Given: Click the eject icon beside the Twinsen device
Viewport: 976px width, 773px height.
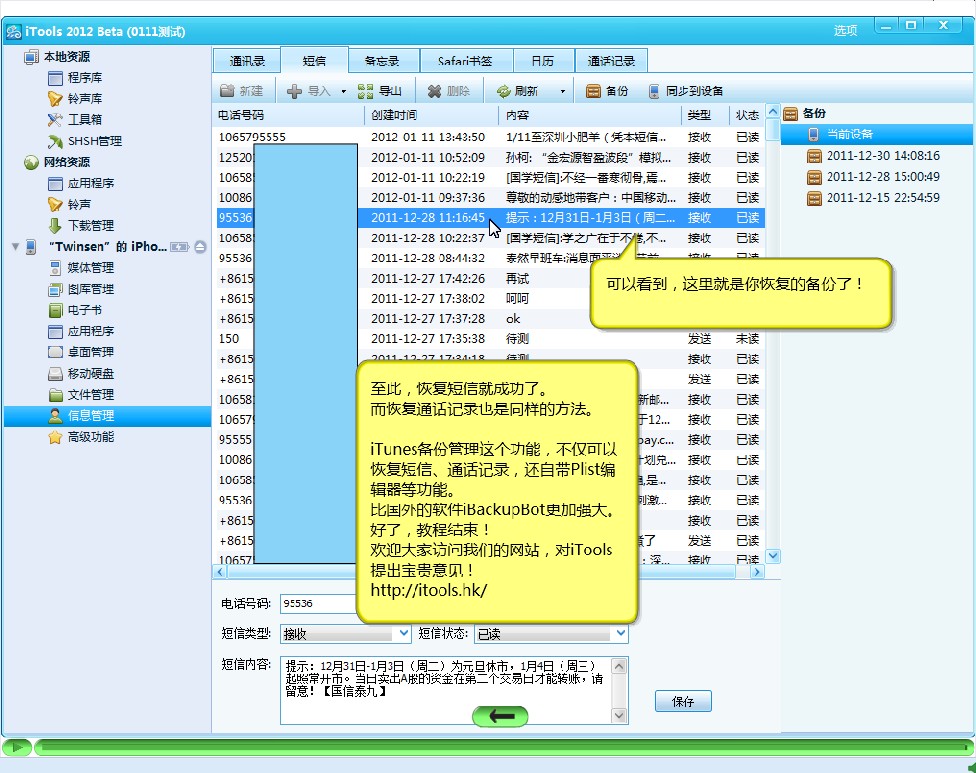Looking at the screenshot, I should (201, 247).
